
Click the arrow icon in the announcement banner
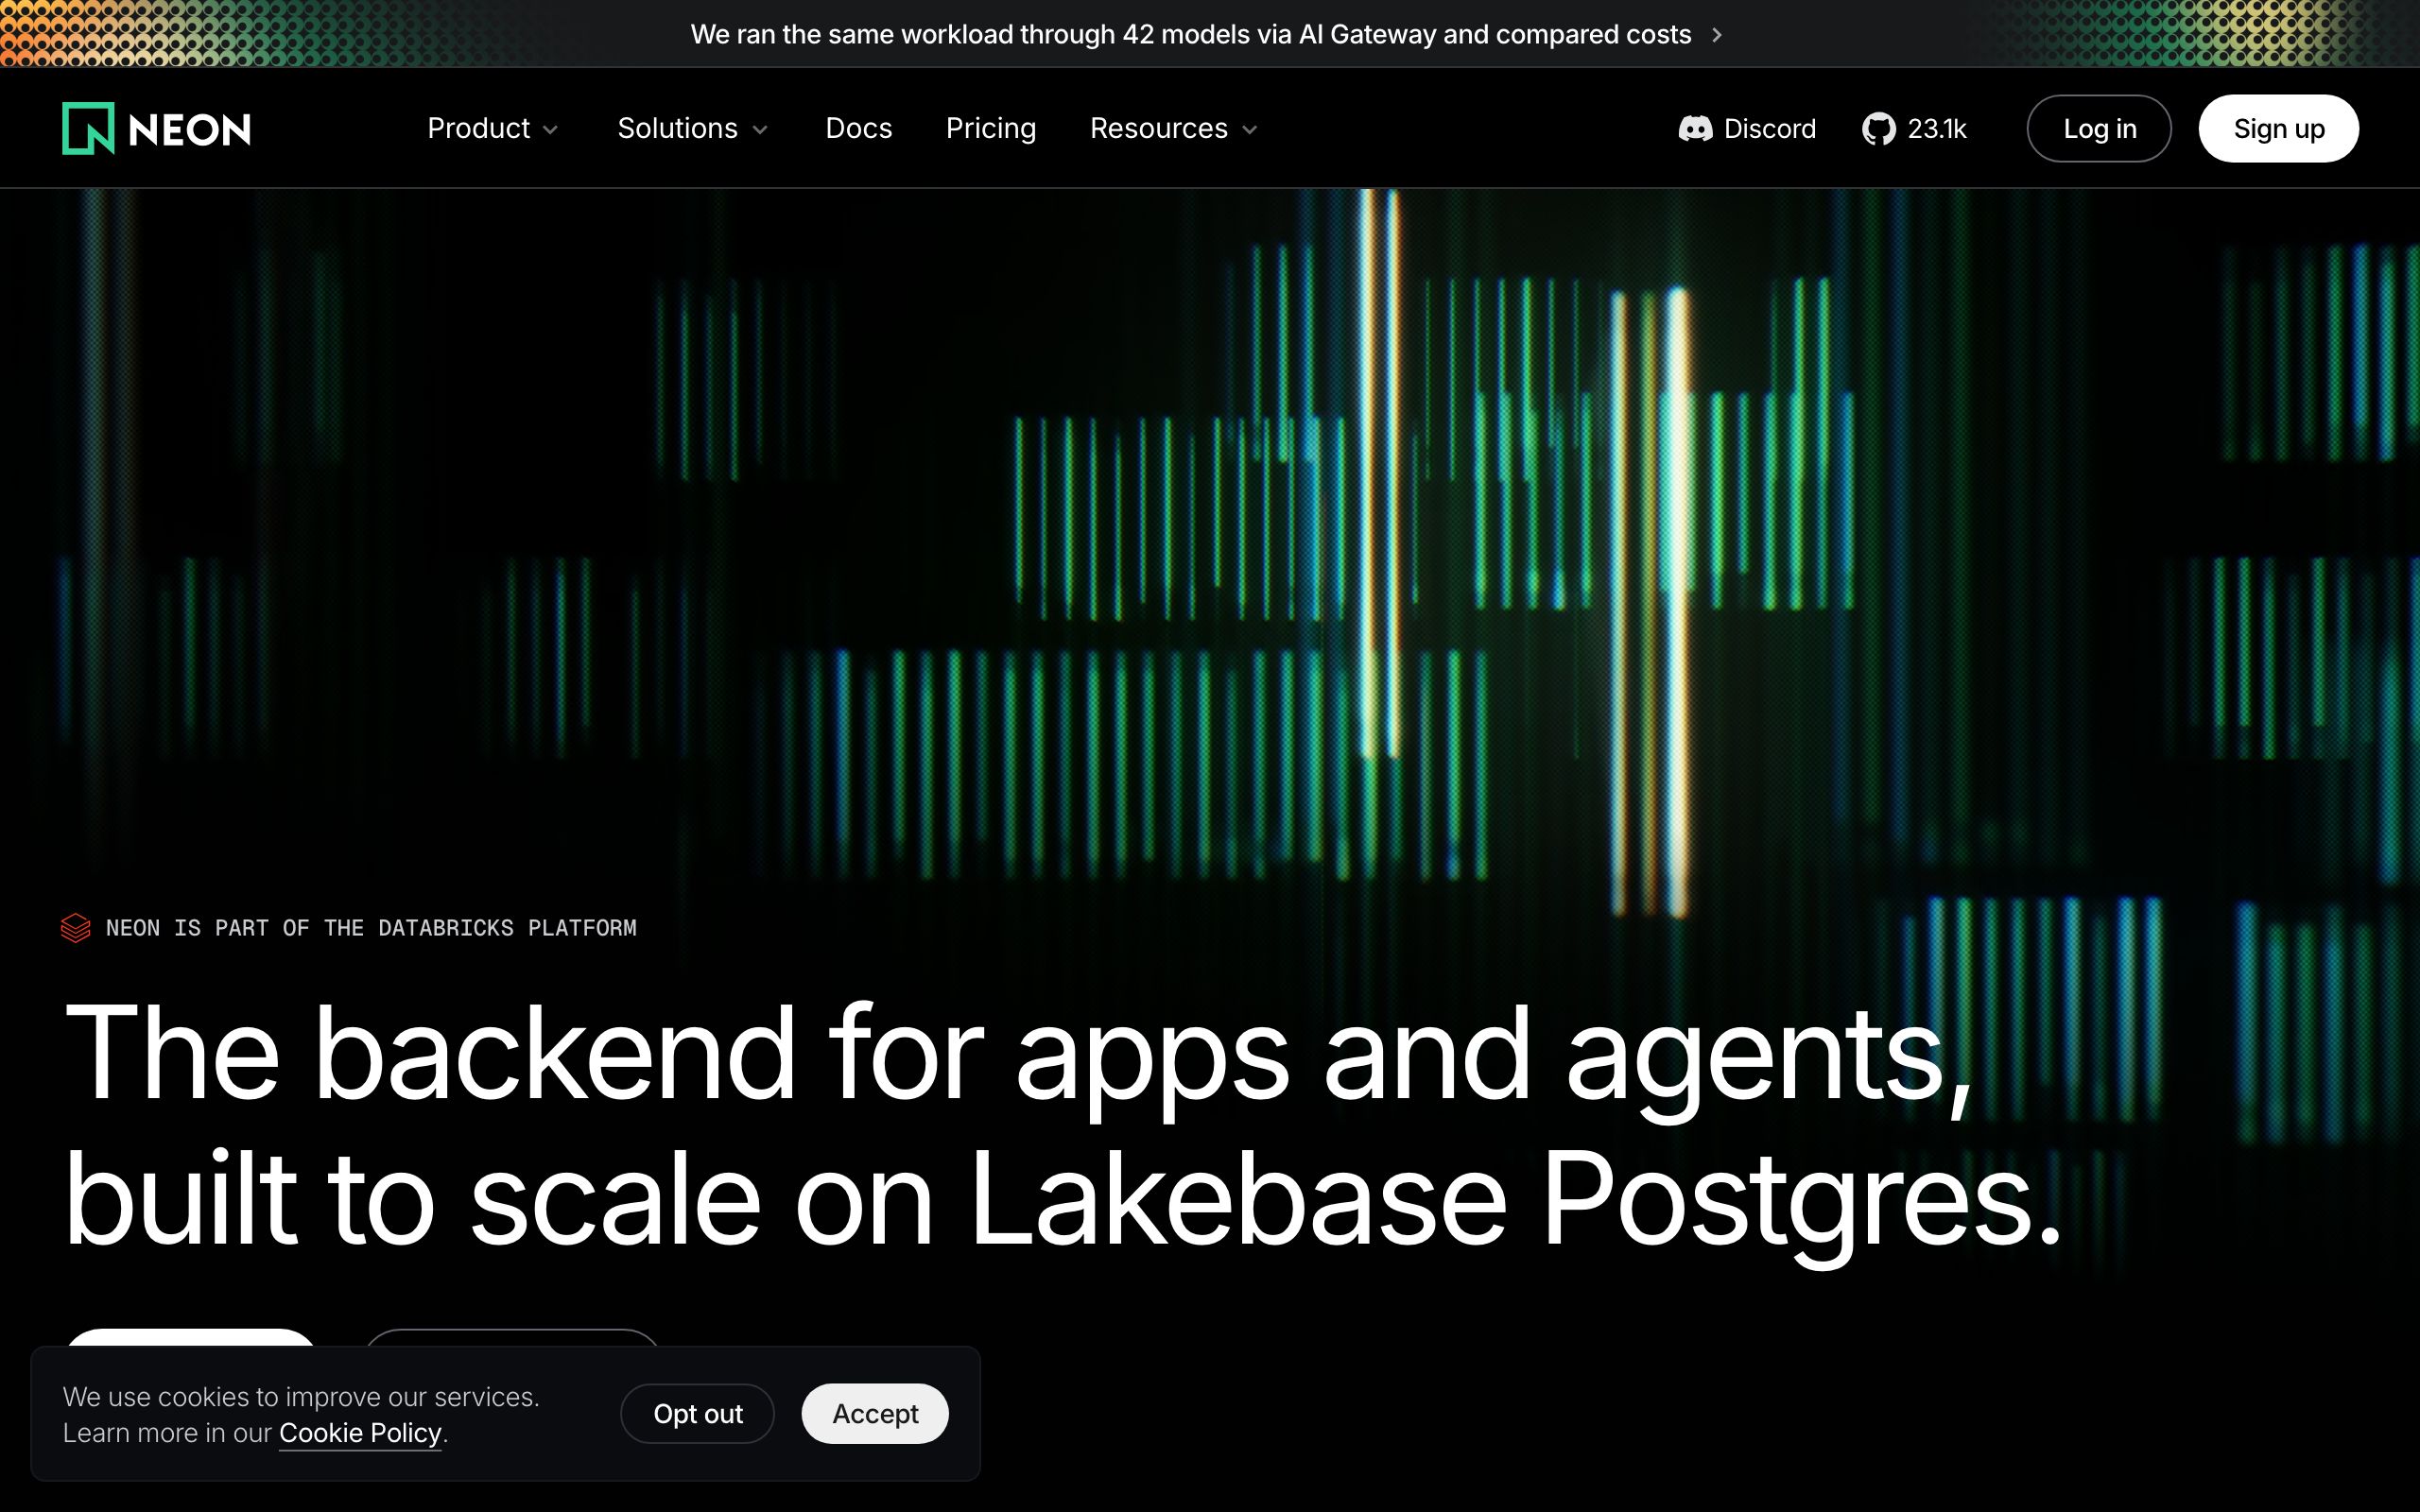coord(1717,35)
